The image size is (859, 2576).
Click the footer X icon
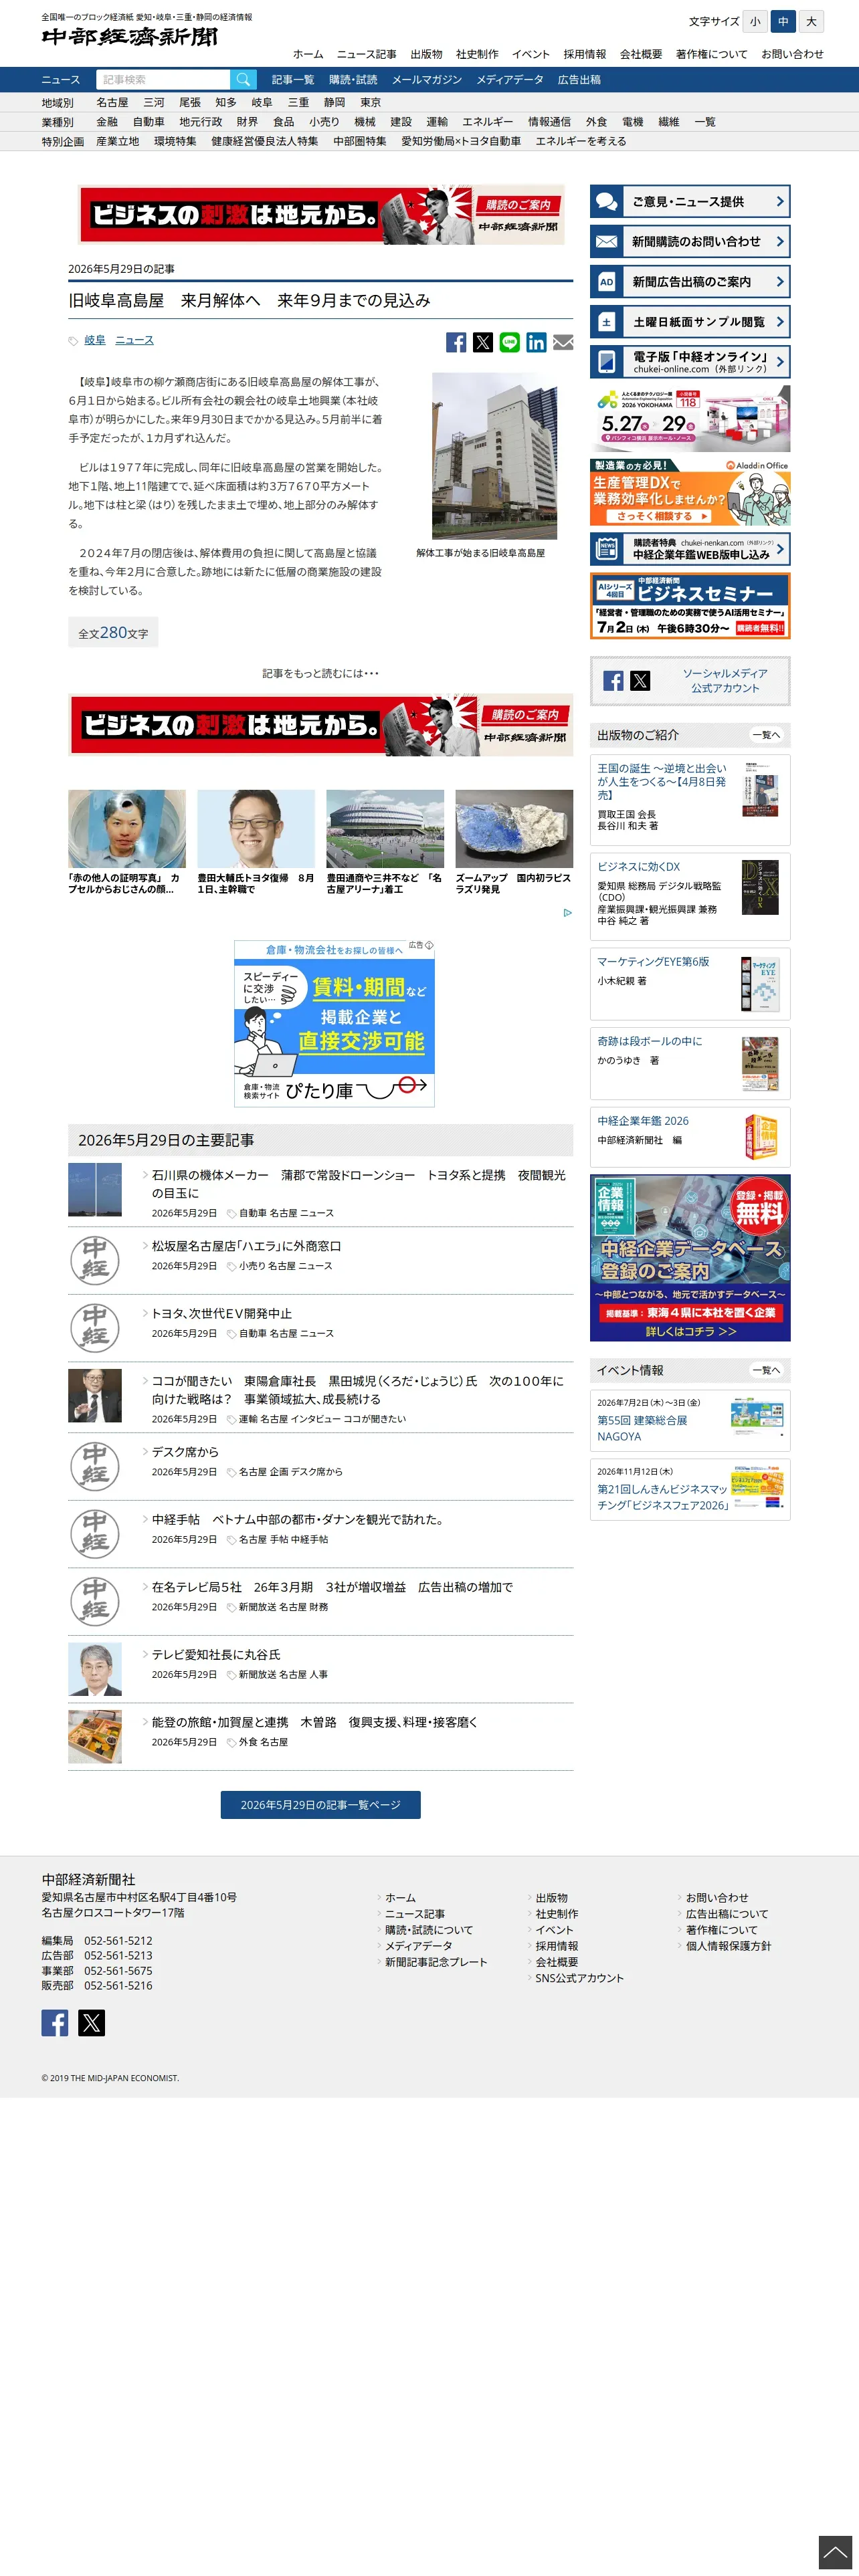click(91, 2022)
